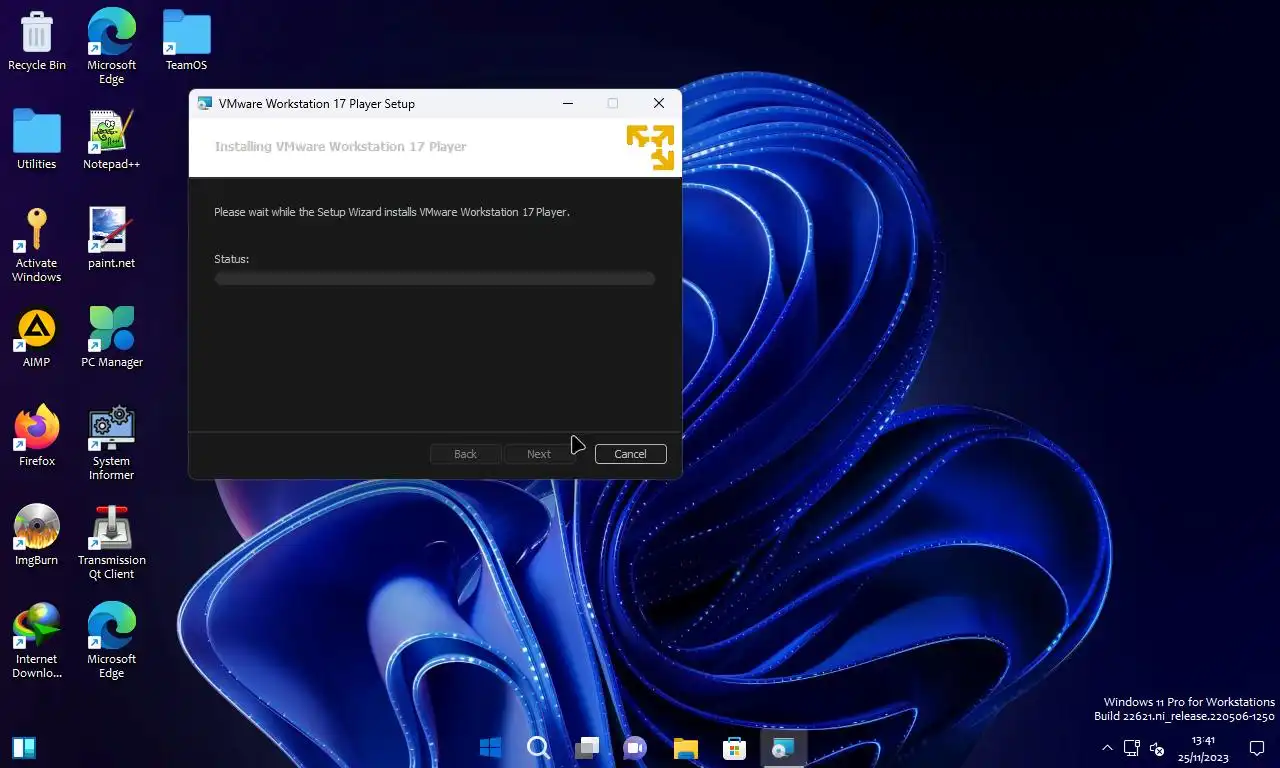Select the bottom Microsoft Edge desktop shortcut
Screen dimensions: 1280x768
(111, 641)
